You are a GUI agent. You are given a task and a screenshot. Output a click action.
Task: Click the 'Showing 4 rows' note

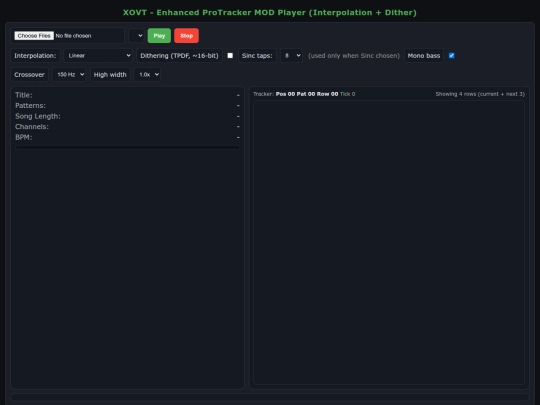pyautogui.click(x=480, y=94)
